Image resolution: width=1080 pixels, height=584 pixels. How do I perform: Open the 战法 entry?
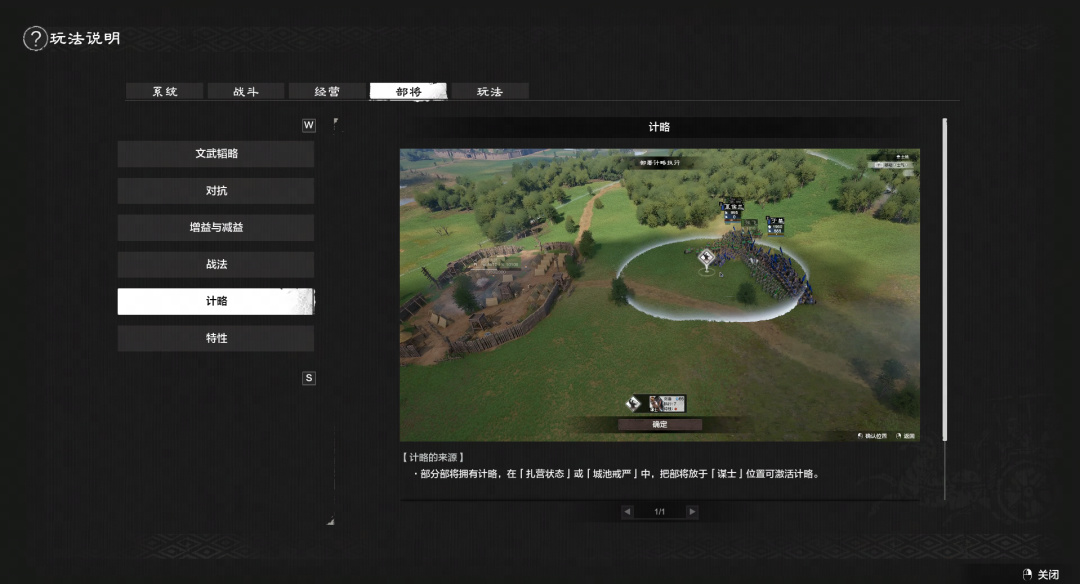pyautogui.click(x=216, y=264)
